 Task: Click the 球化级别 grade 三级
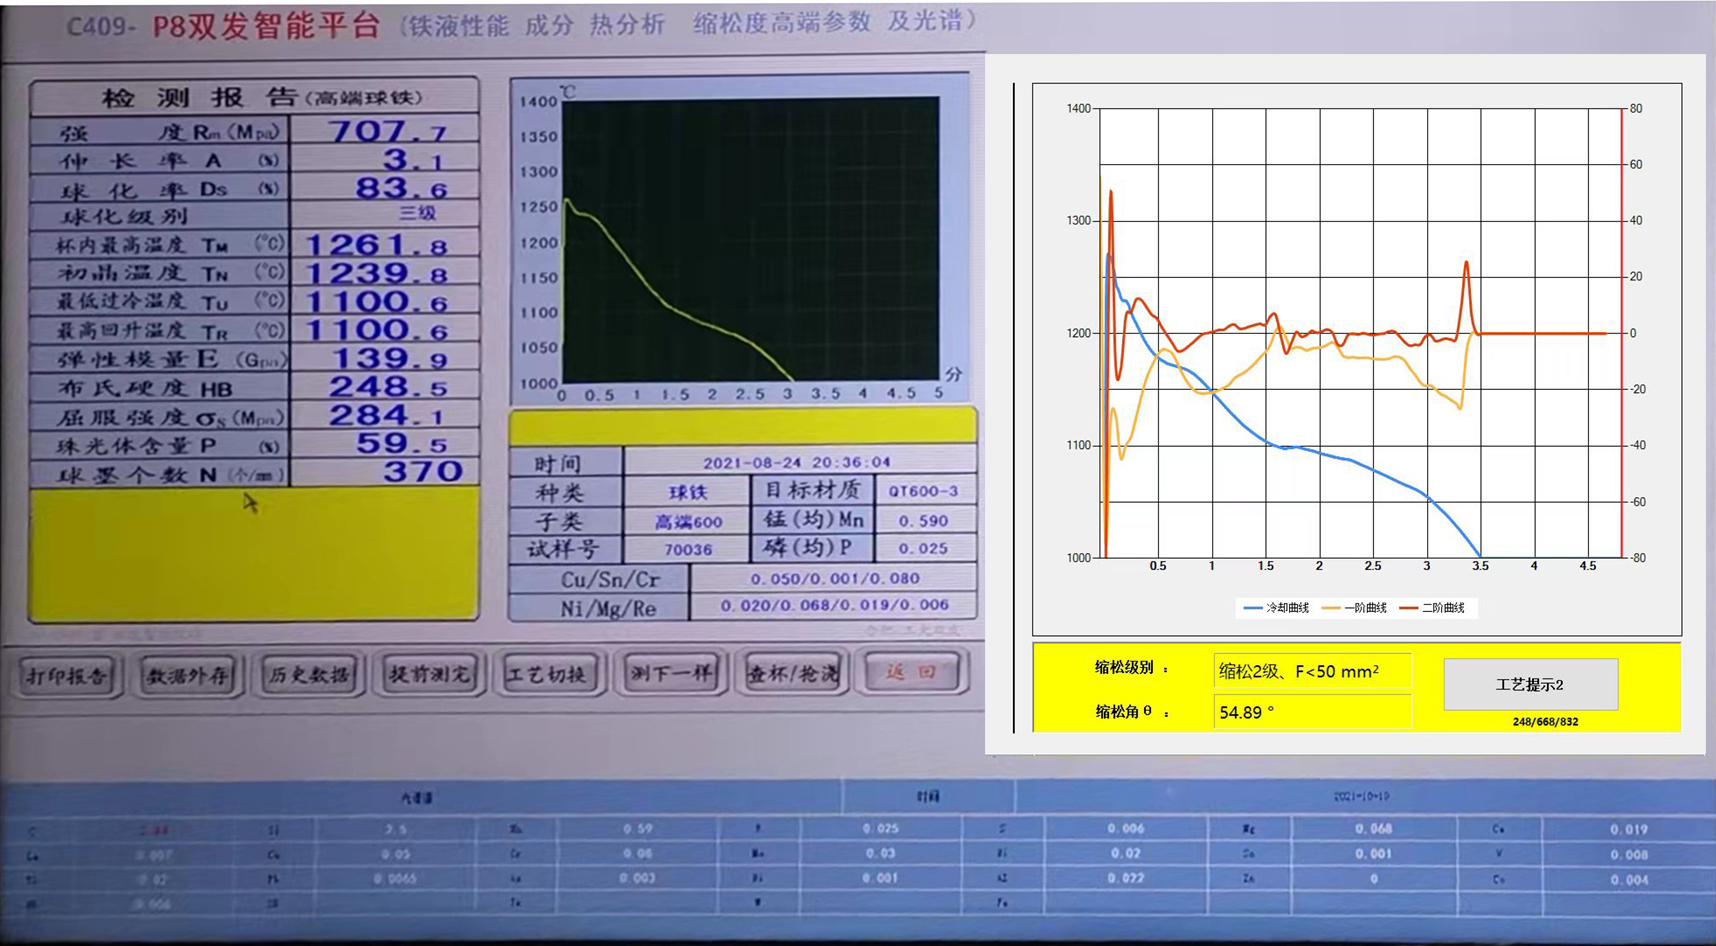coord(417,213)
